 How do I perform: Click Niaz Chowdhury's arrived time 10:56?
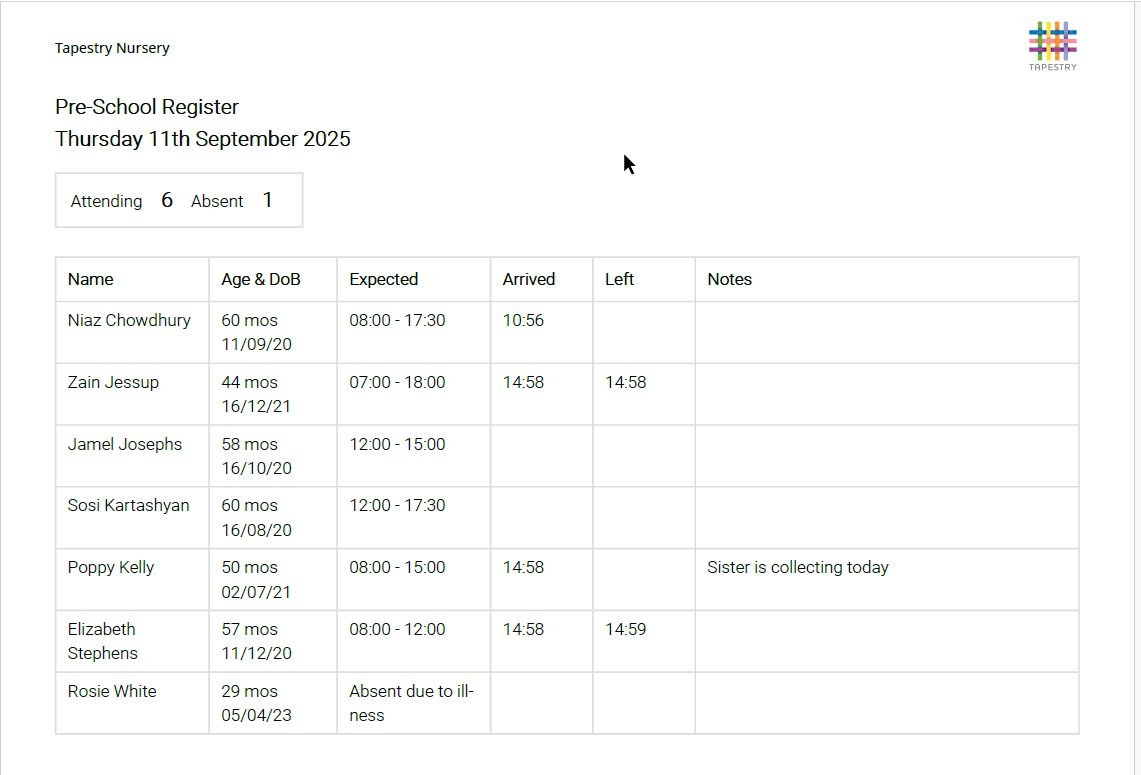[523, 321]
